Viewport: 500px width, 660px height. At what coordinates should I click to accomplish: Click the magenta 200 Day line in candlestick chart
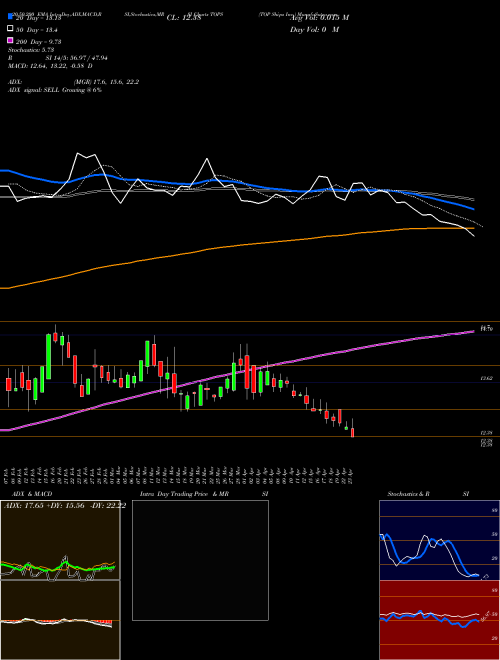click(236, 374)
